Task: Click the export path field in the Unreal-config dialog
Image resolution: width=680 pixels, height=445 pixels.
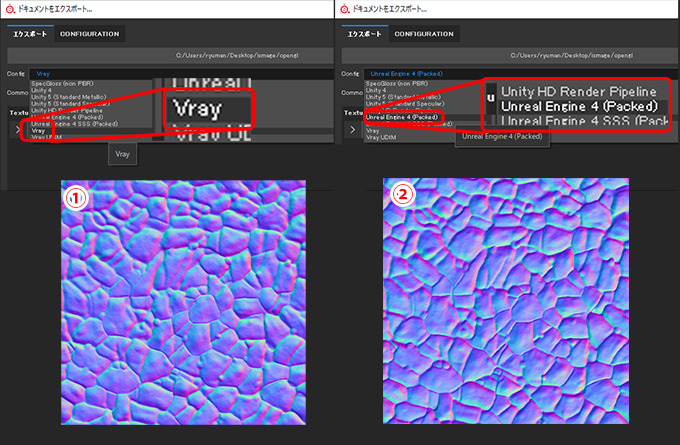Action: [x=510, y=56]
